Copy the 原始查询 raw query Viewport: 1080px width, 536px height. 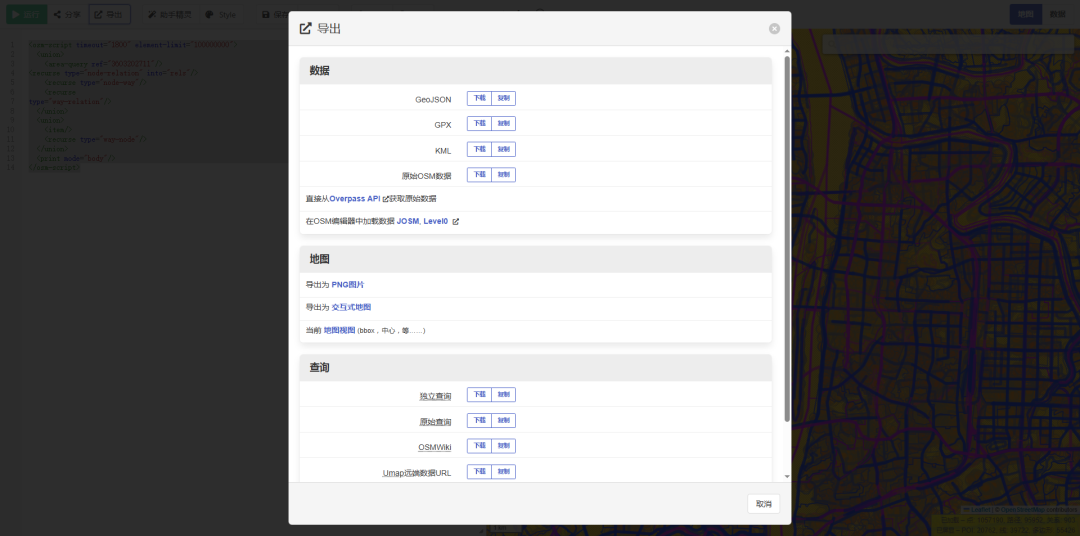coord(503,420)
